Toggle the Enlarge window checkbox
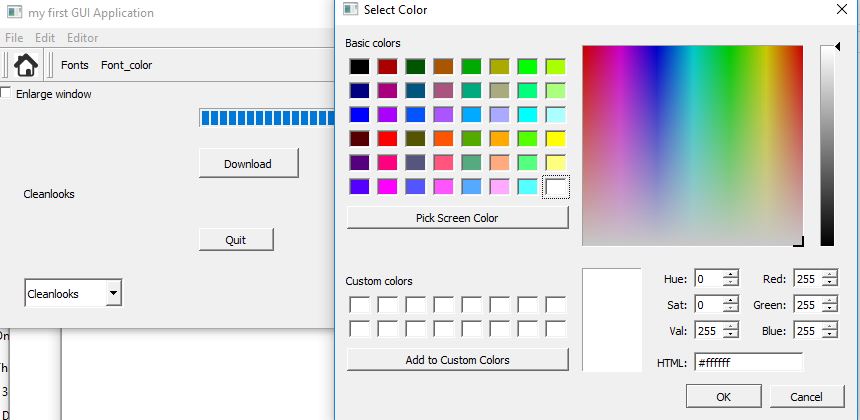This screenshot has width=860, height=420. [x=5, y=93]
